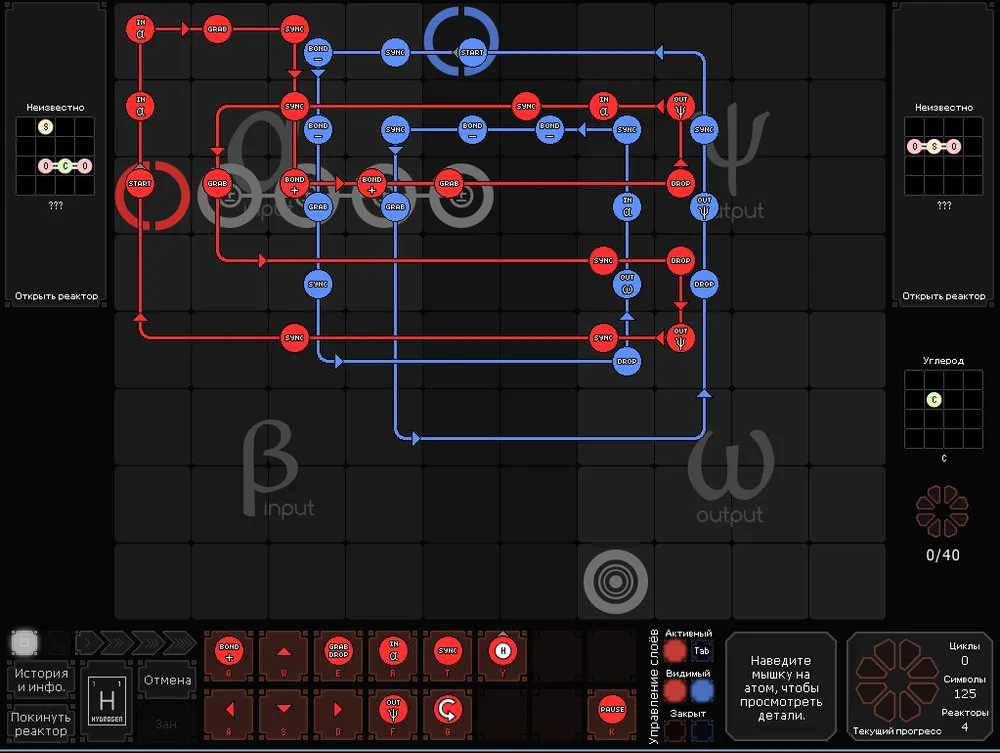Click the Циклы cycles value
Viewport: 1000px width, 753px height.
click(x=964, y=661)
